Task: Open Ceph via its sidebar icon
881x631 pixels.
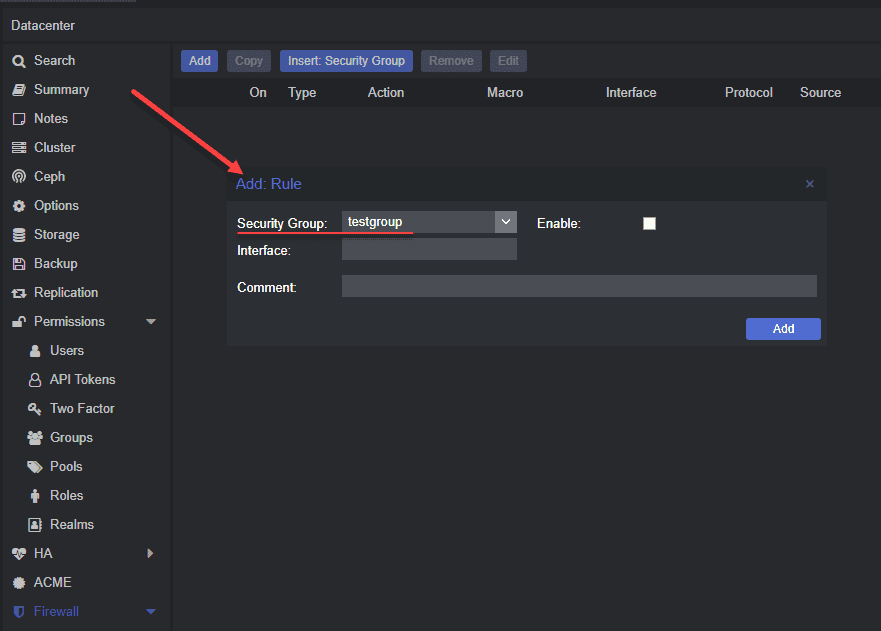Action: [18, 177]
